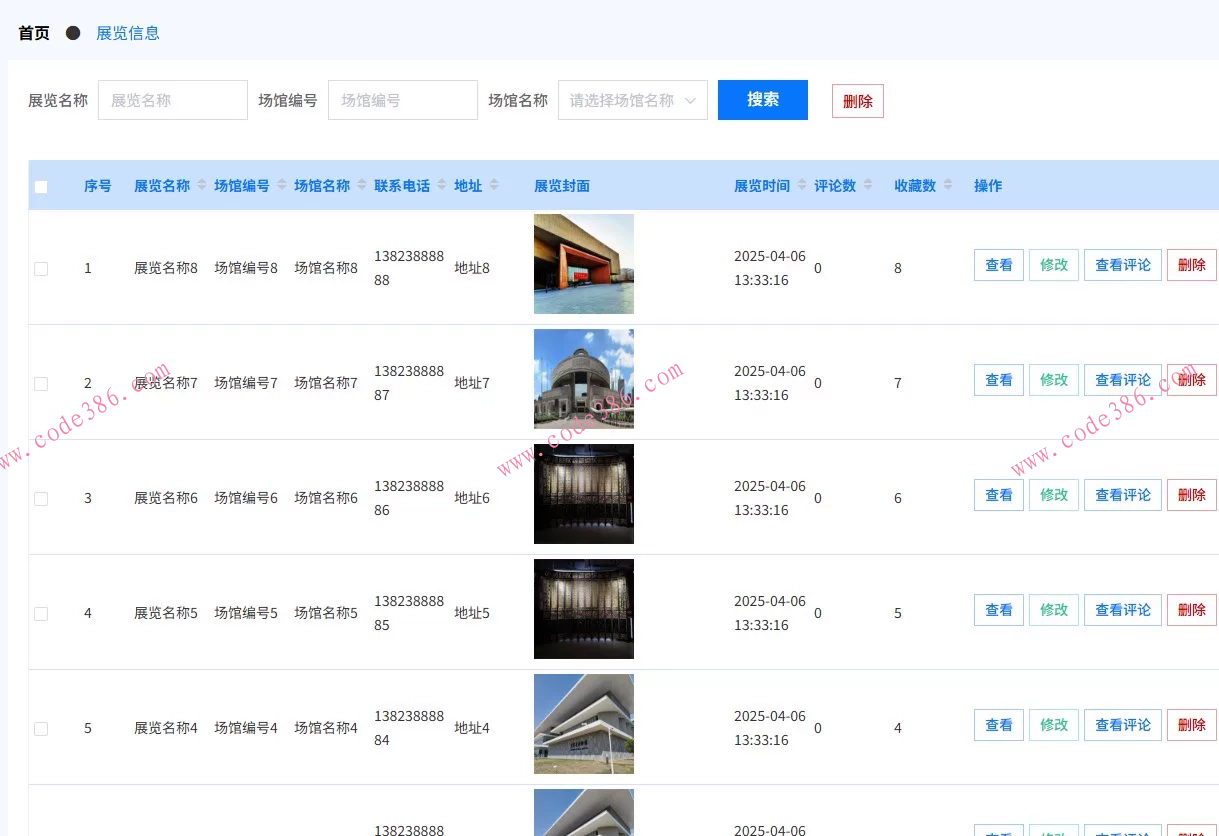Check the checkbox for 展览名称8 row
This screenshot has width=1219, height=836.
(40, 267)
